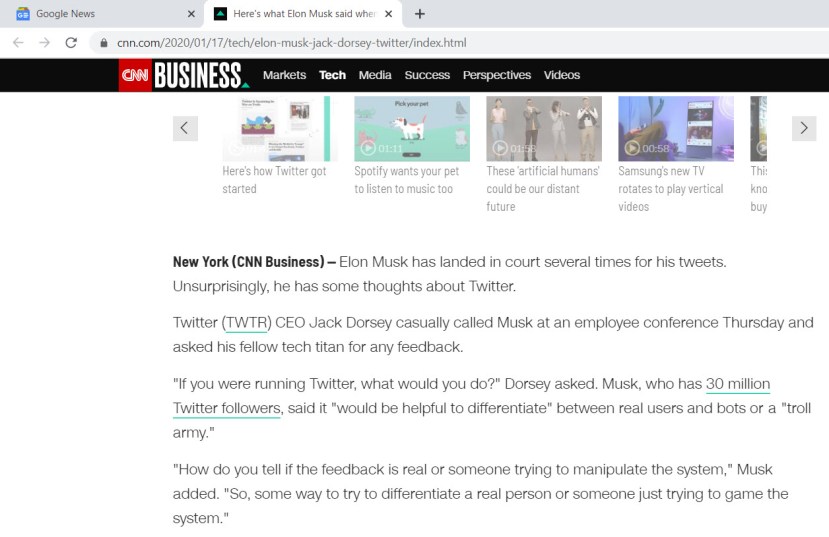Open the Tech section
The height and width of the screenshot is (537, 829).
pos(332,75)
